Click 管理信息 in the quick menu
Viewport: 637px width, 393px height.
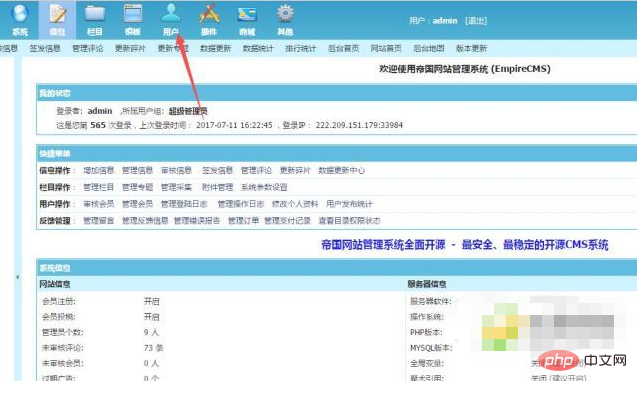tap(137, 171)
